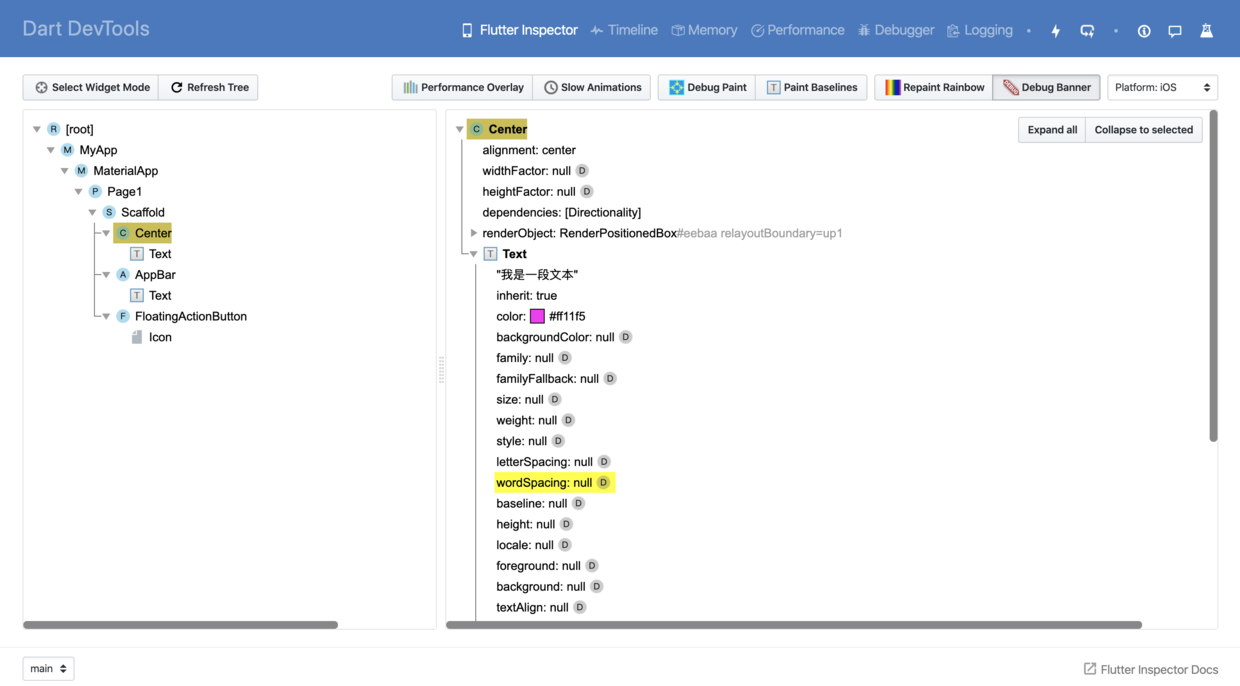Viewport: 1240px width, 686px height.
Task: Click the hot restart icon
Action: [1087, 31]
